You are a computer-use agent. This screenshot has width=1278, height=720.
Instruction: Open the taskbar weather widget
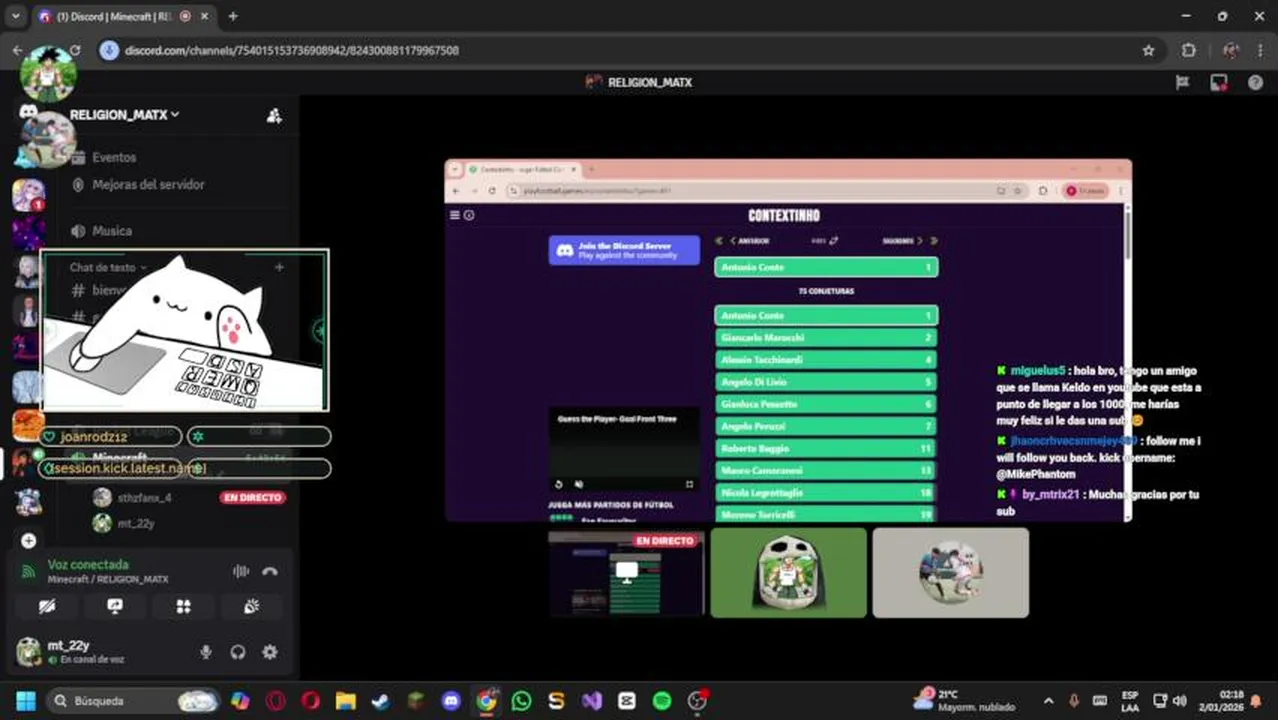pos(964,700)
